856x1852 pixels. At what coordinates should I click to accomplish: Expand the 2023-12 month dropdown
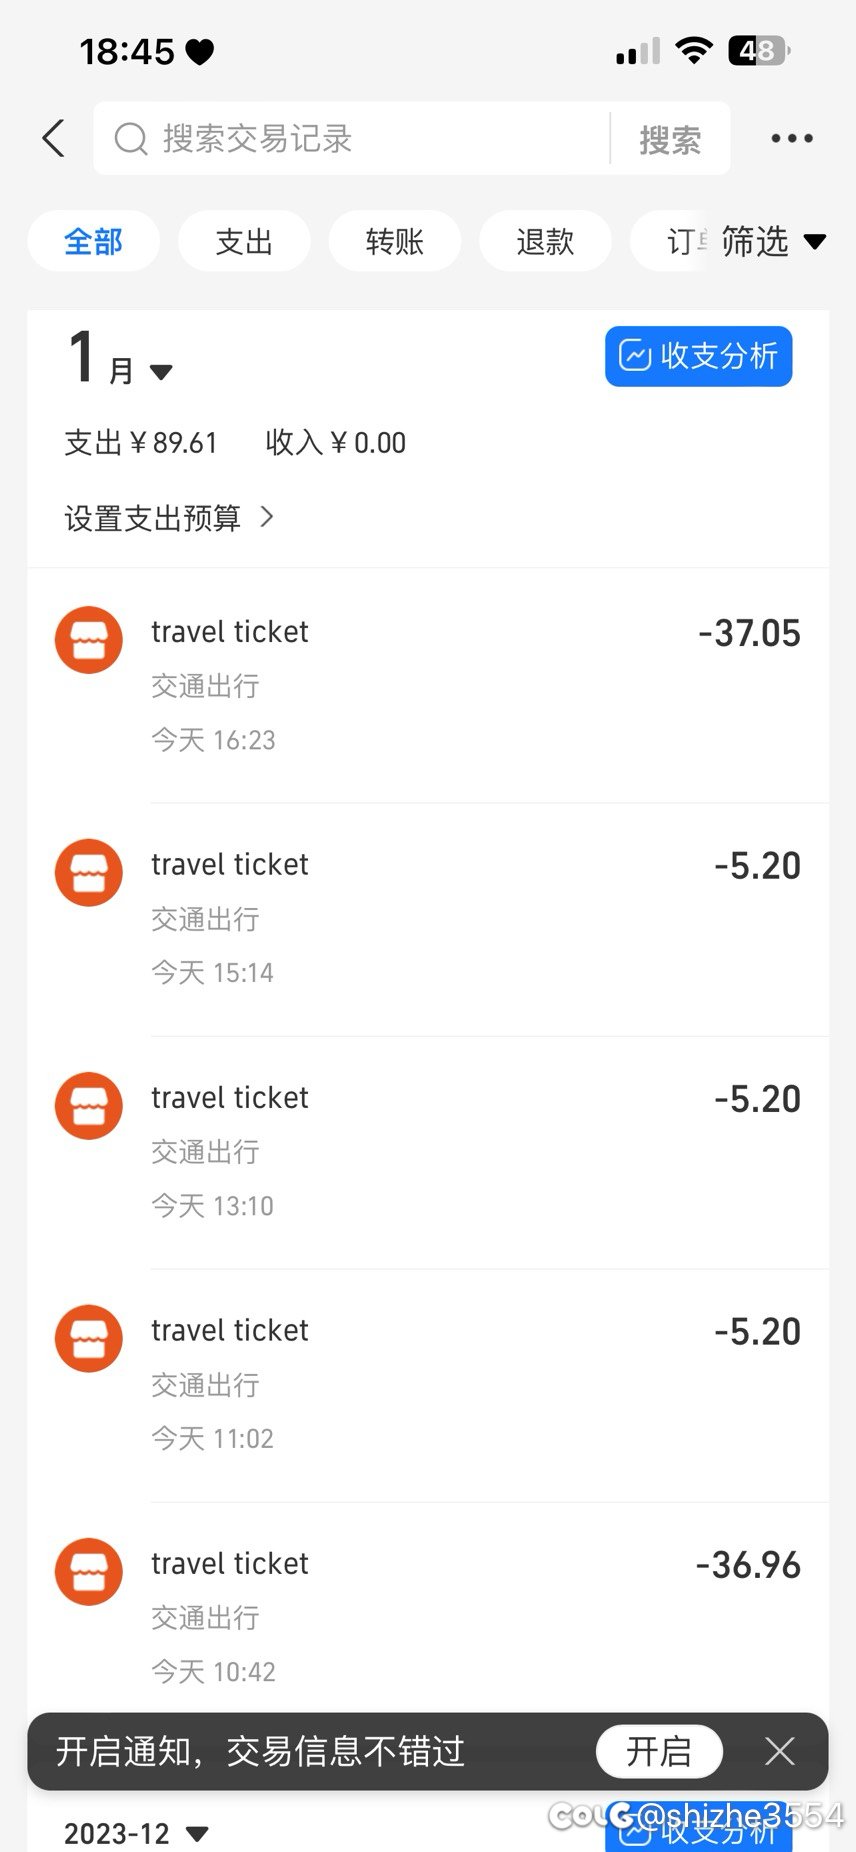[x=136, y=1833]
